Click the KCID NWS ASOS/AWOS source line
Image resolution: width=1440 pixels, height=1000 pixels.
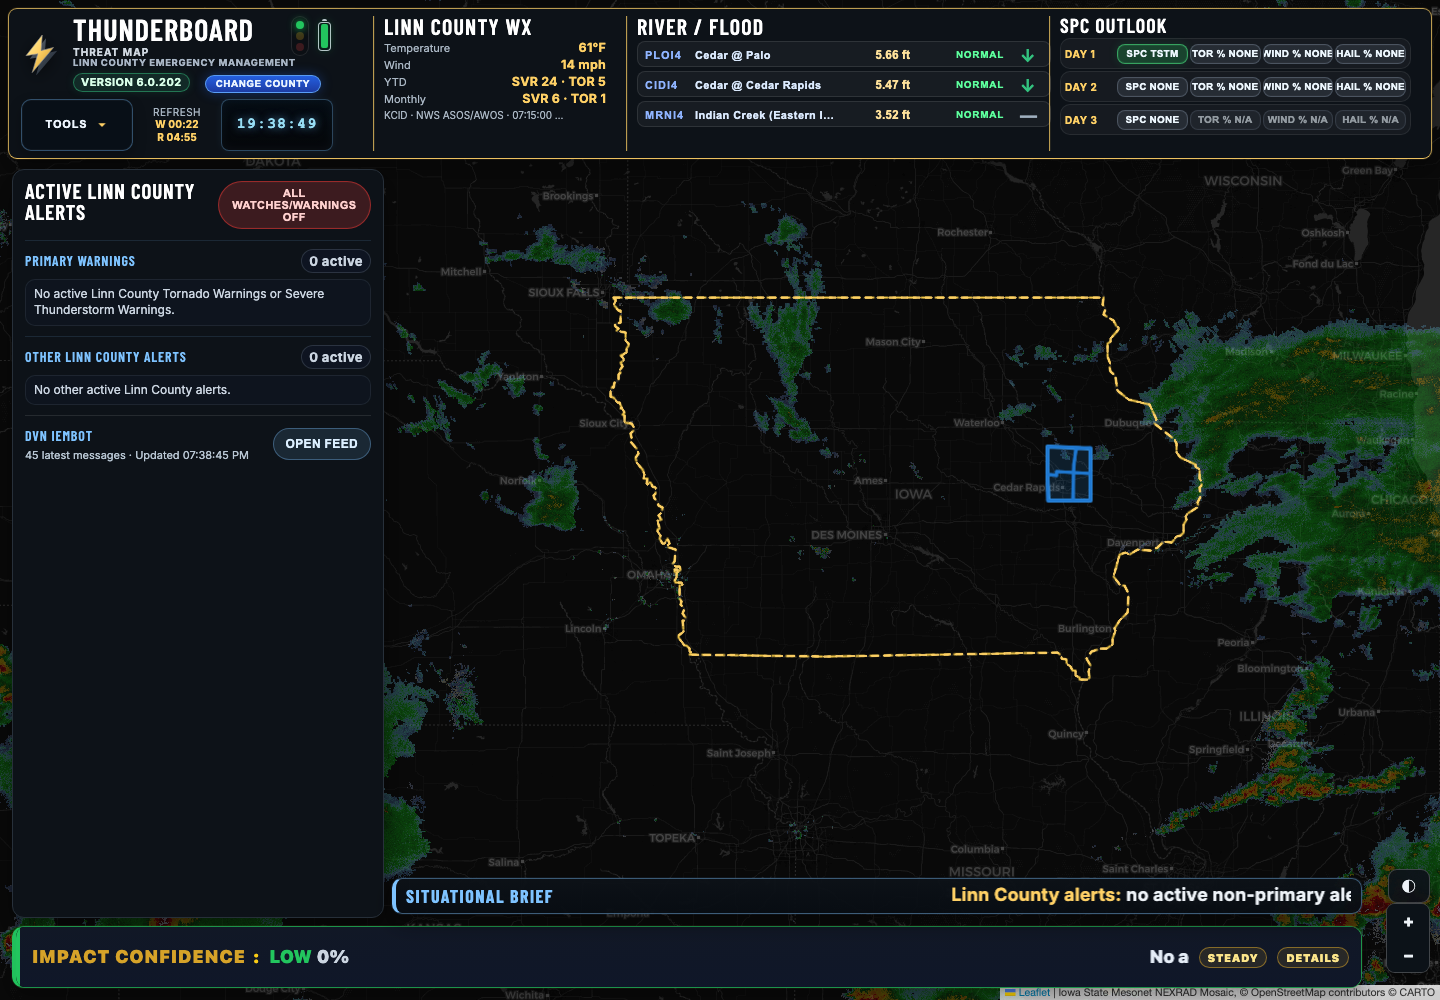474,115
